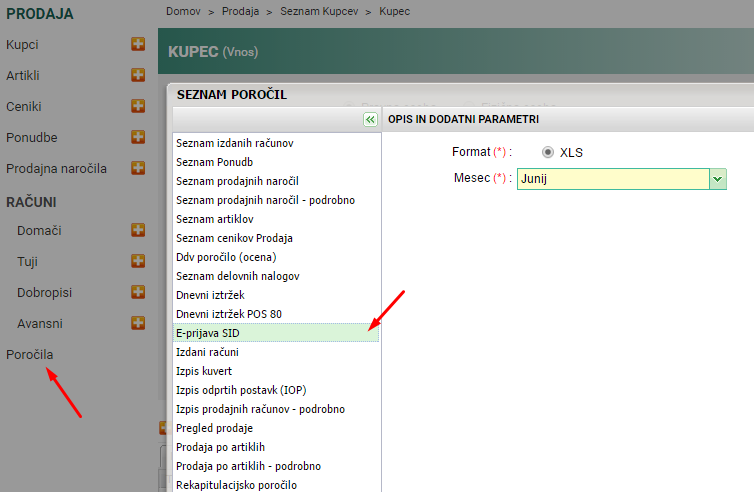The width and height of the screenshot is (754, 492).
Task: Click the plus icon beside Tuji
Action: 138,261
